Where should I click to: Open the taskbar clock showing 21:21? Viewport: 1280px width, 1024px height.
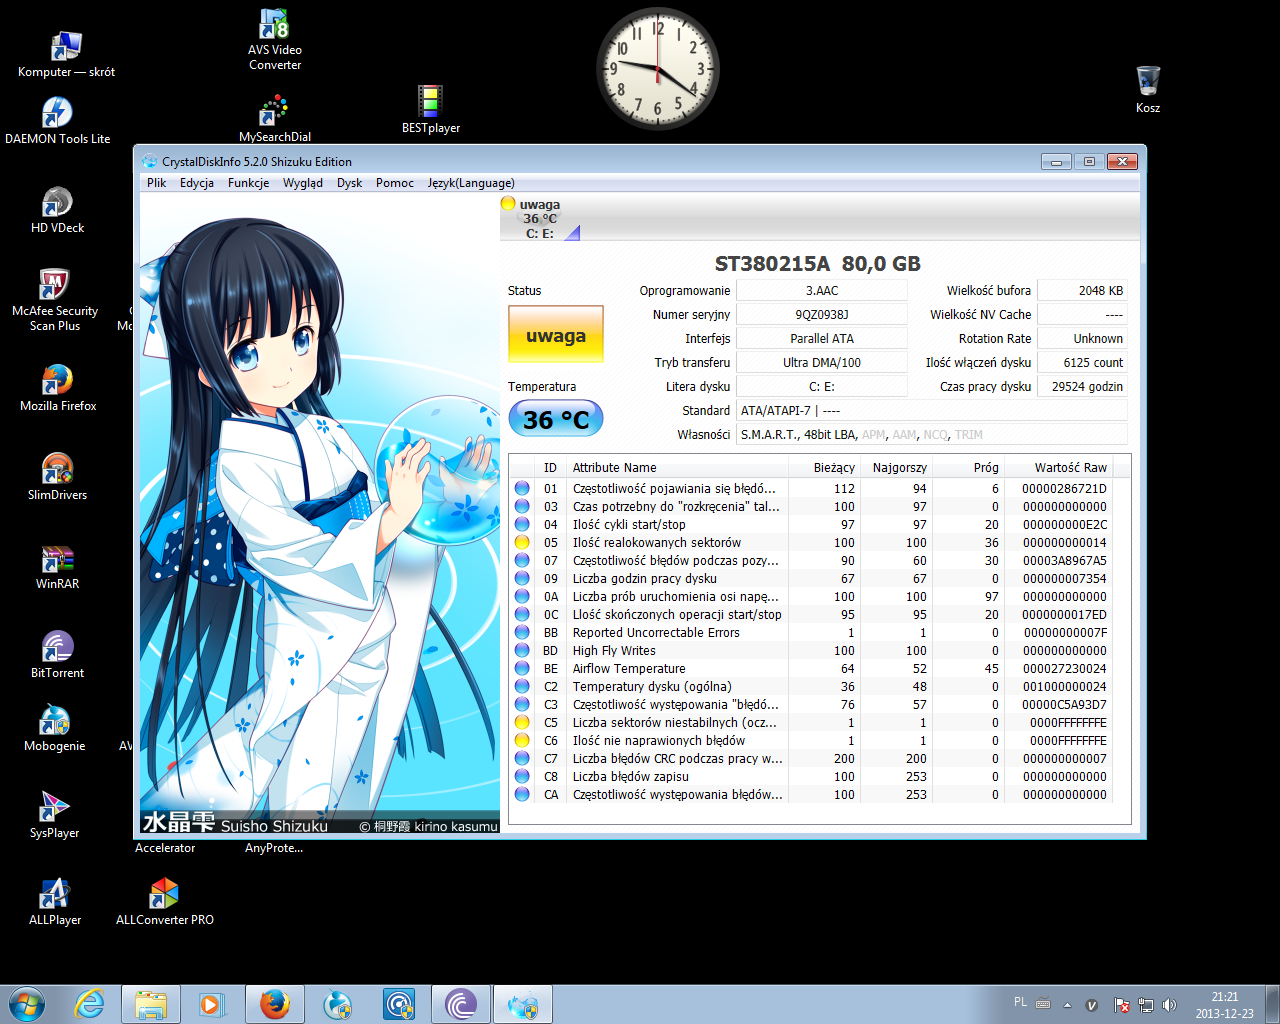(x=1224, y=1005)
